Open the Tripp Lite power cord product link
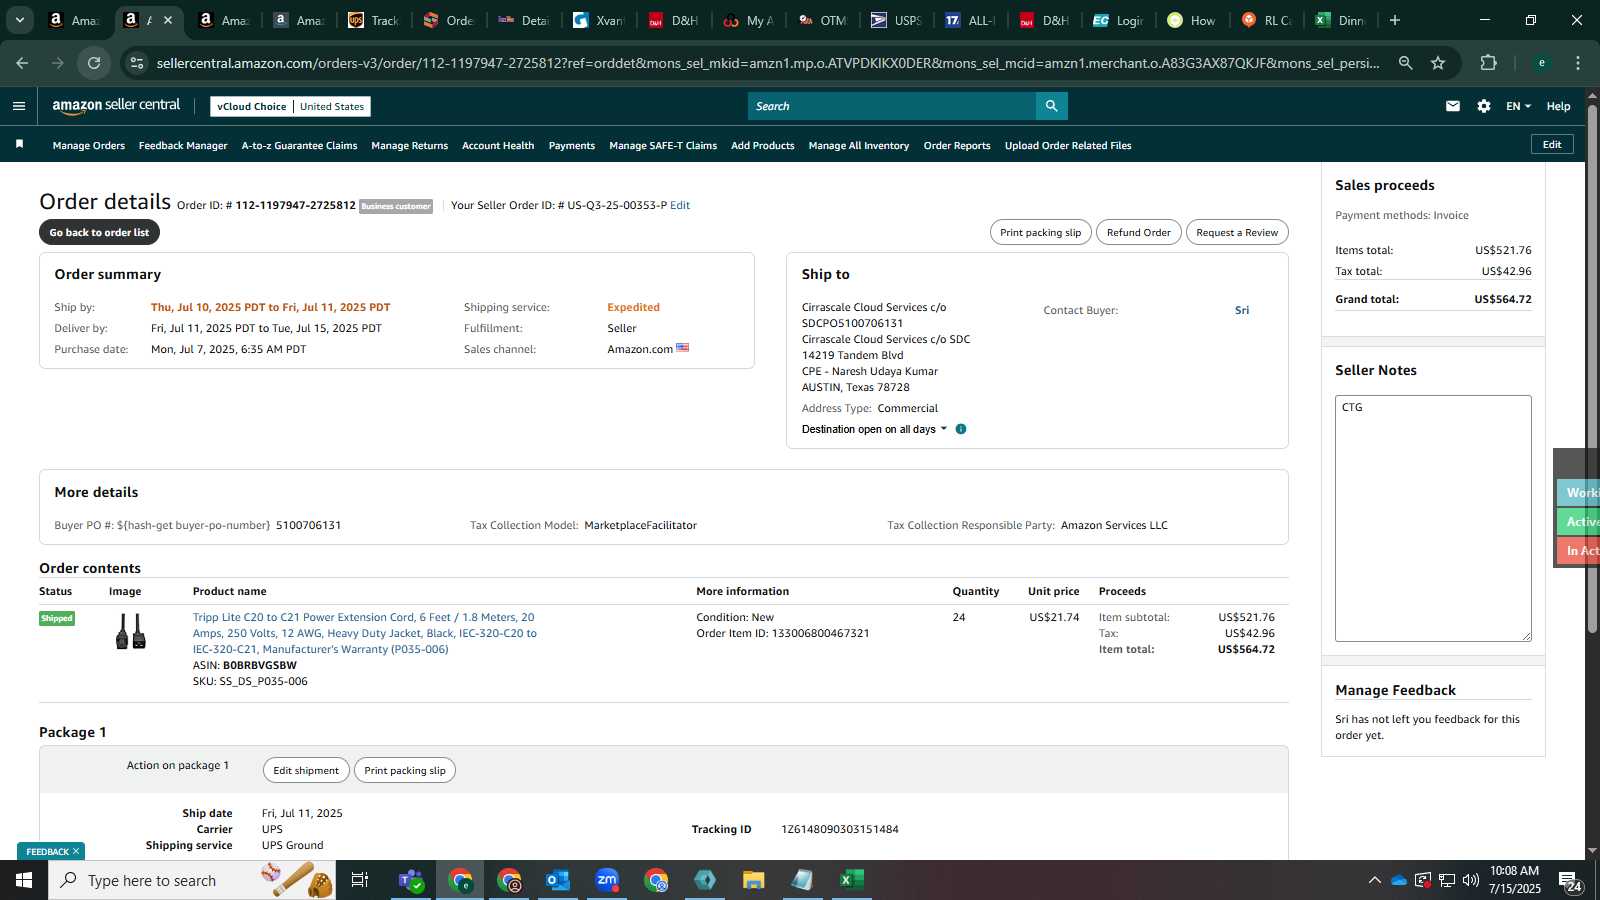The image size is (1600, 900). point(365,633)
